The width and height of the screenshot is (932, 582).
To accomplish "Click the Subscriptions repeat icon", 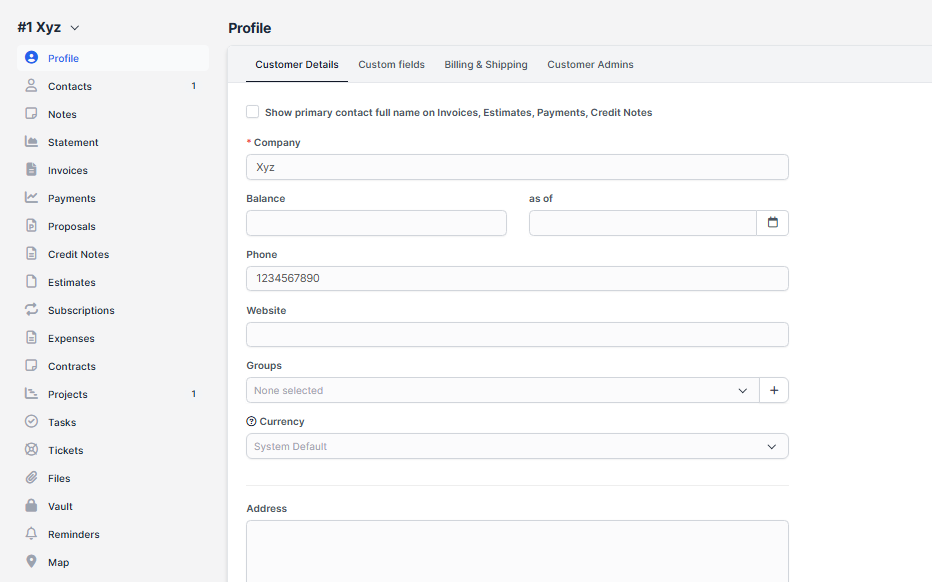I will (x=31, y=310).
